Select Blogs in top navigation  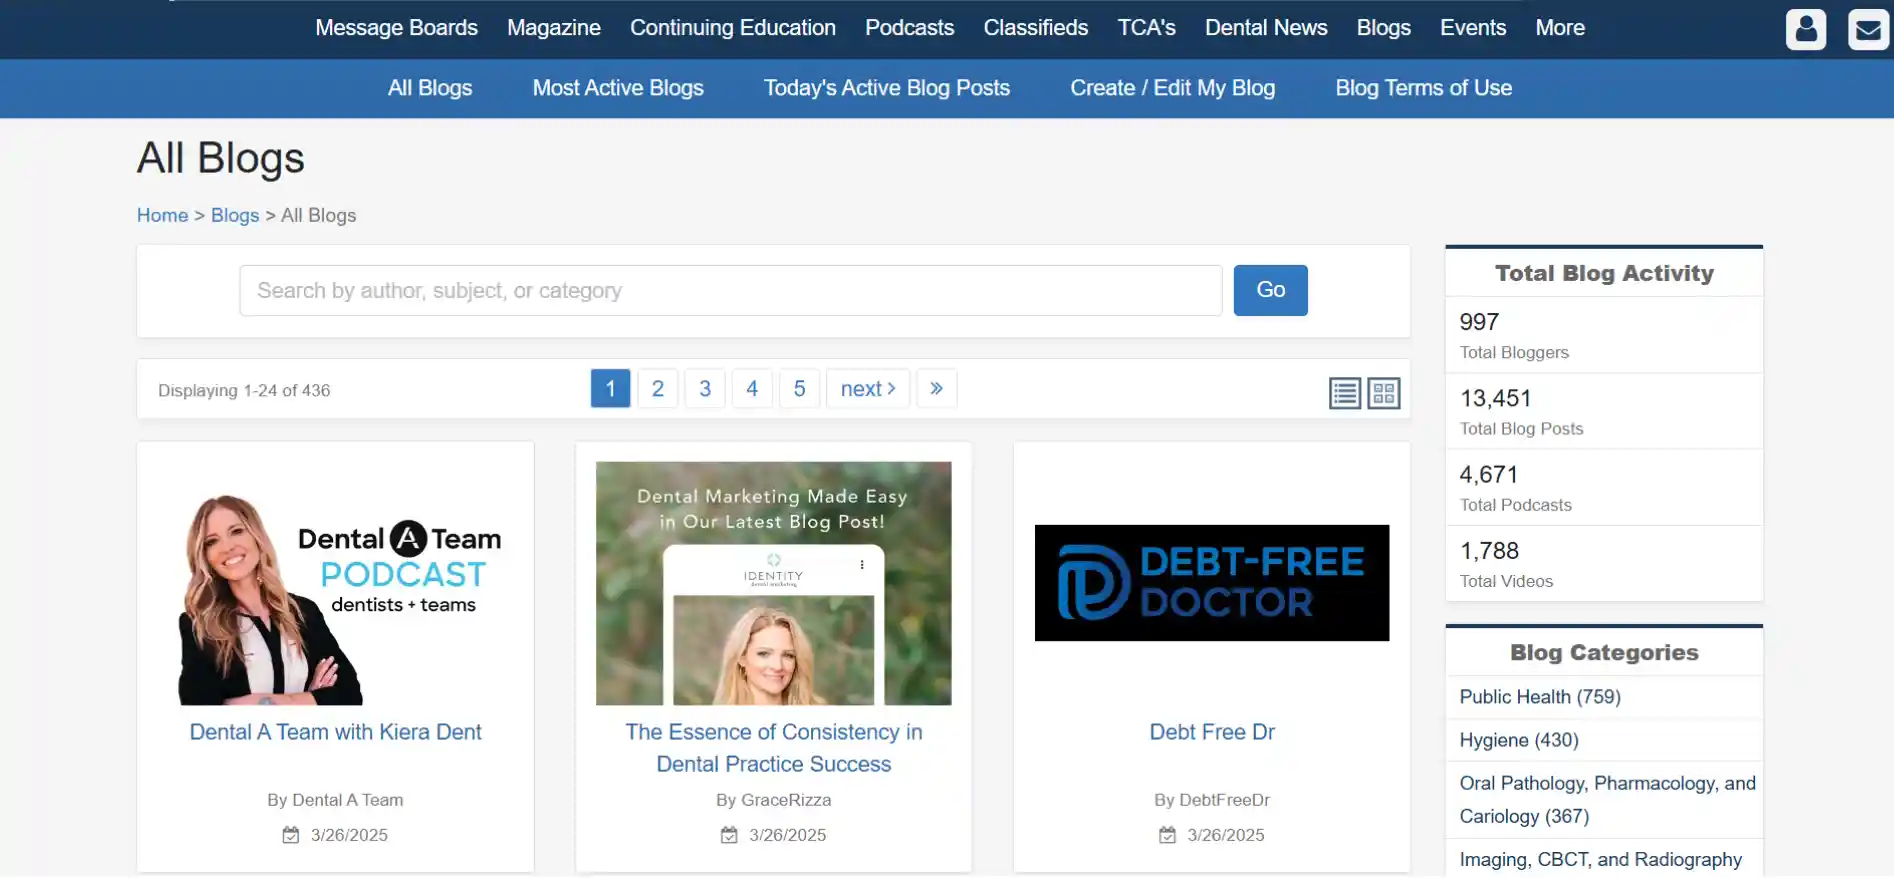(1384, 28)
